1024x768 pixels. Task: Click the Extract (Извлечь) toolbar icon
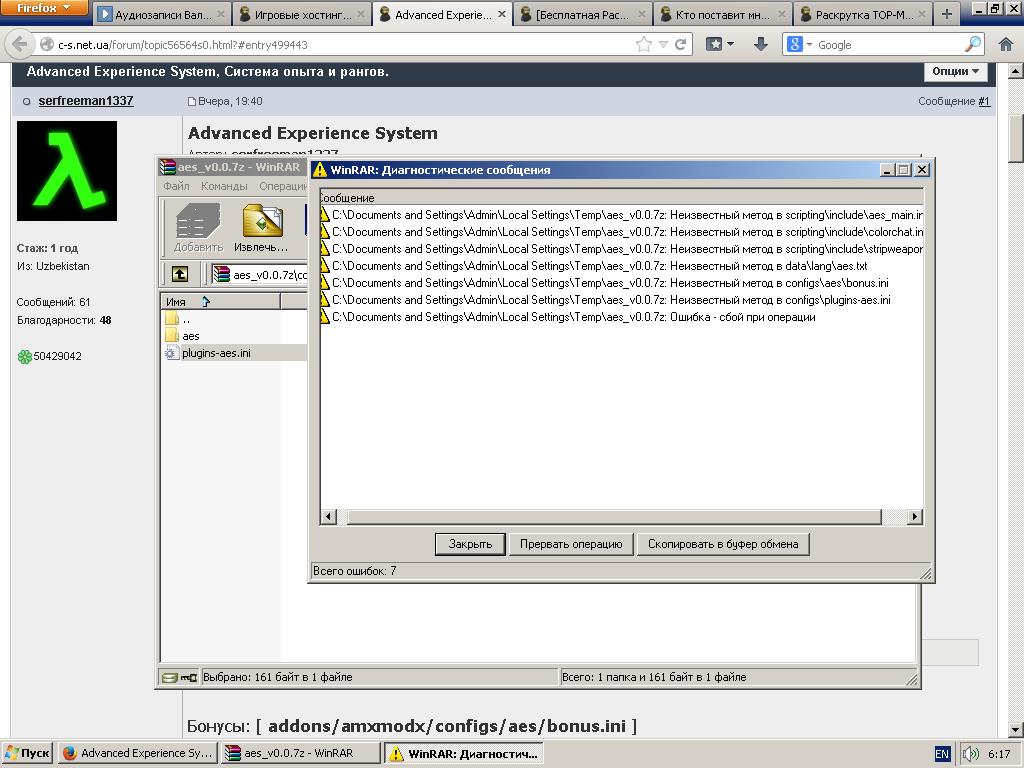[x=261, y=227]
